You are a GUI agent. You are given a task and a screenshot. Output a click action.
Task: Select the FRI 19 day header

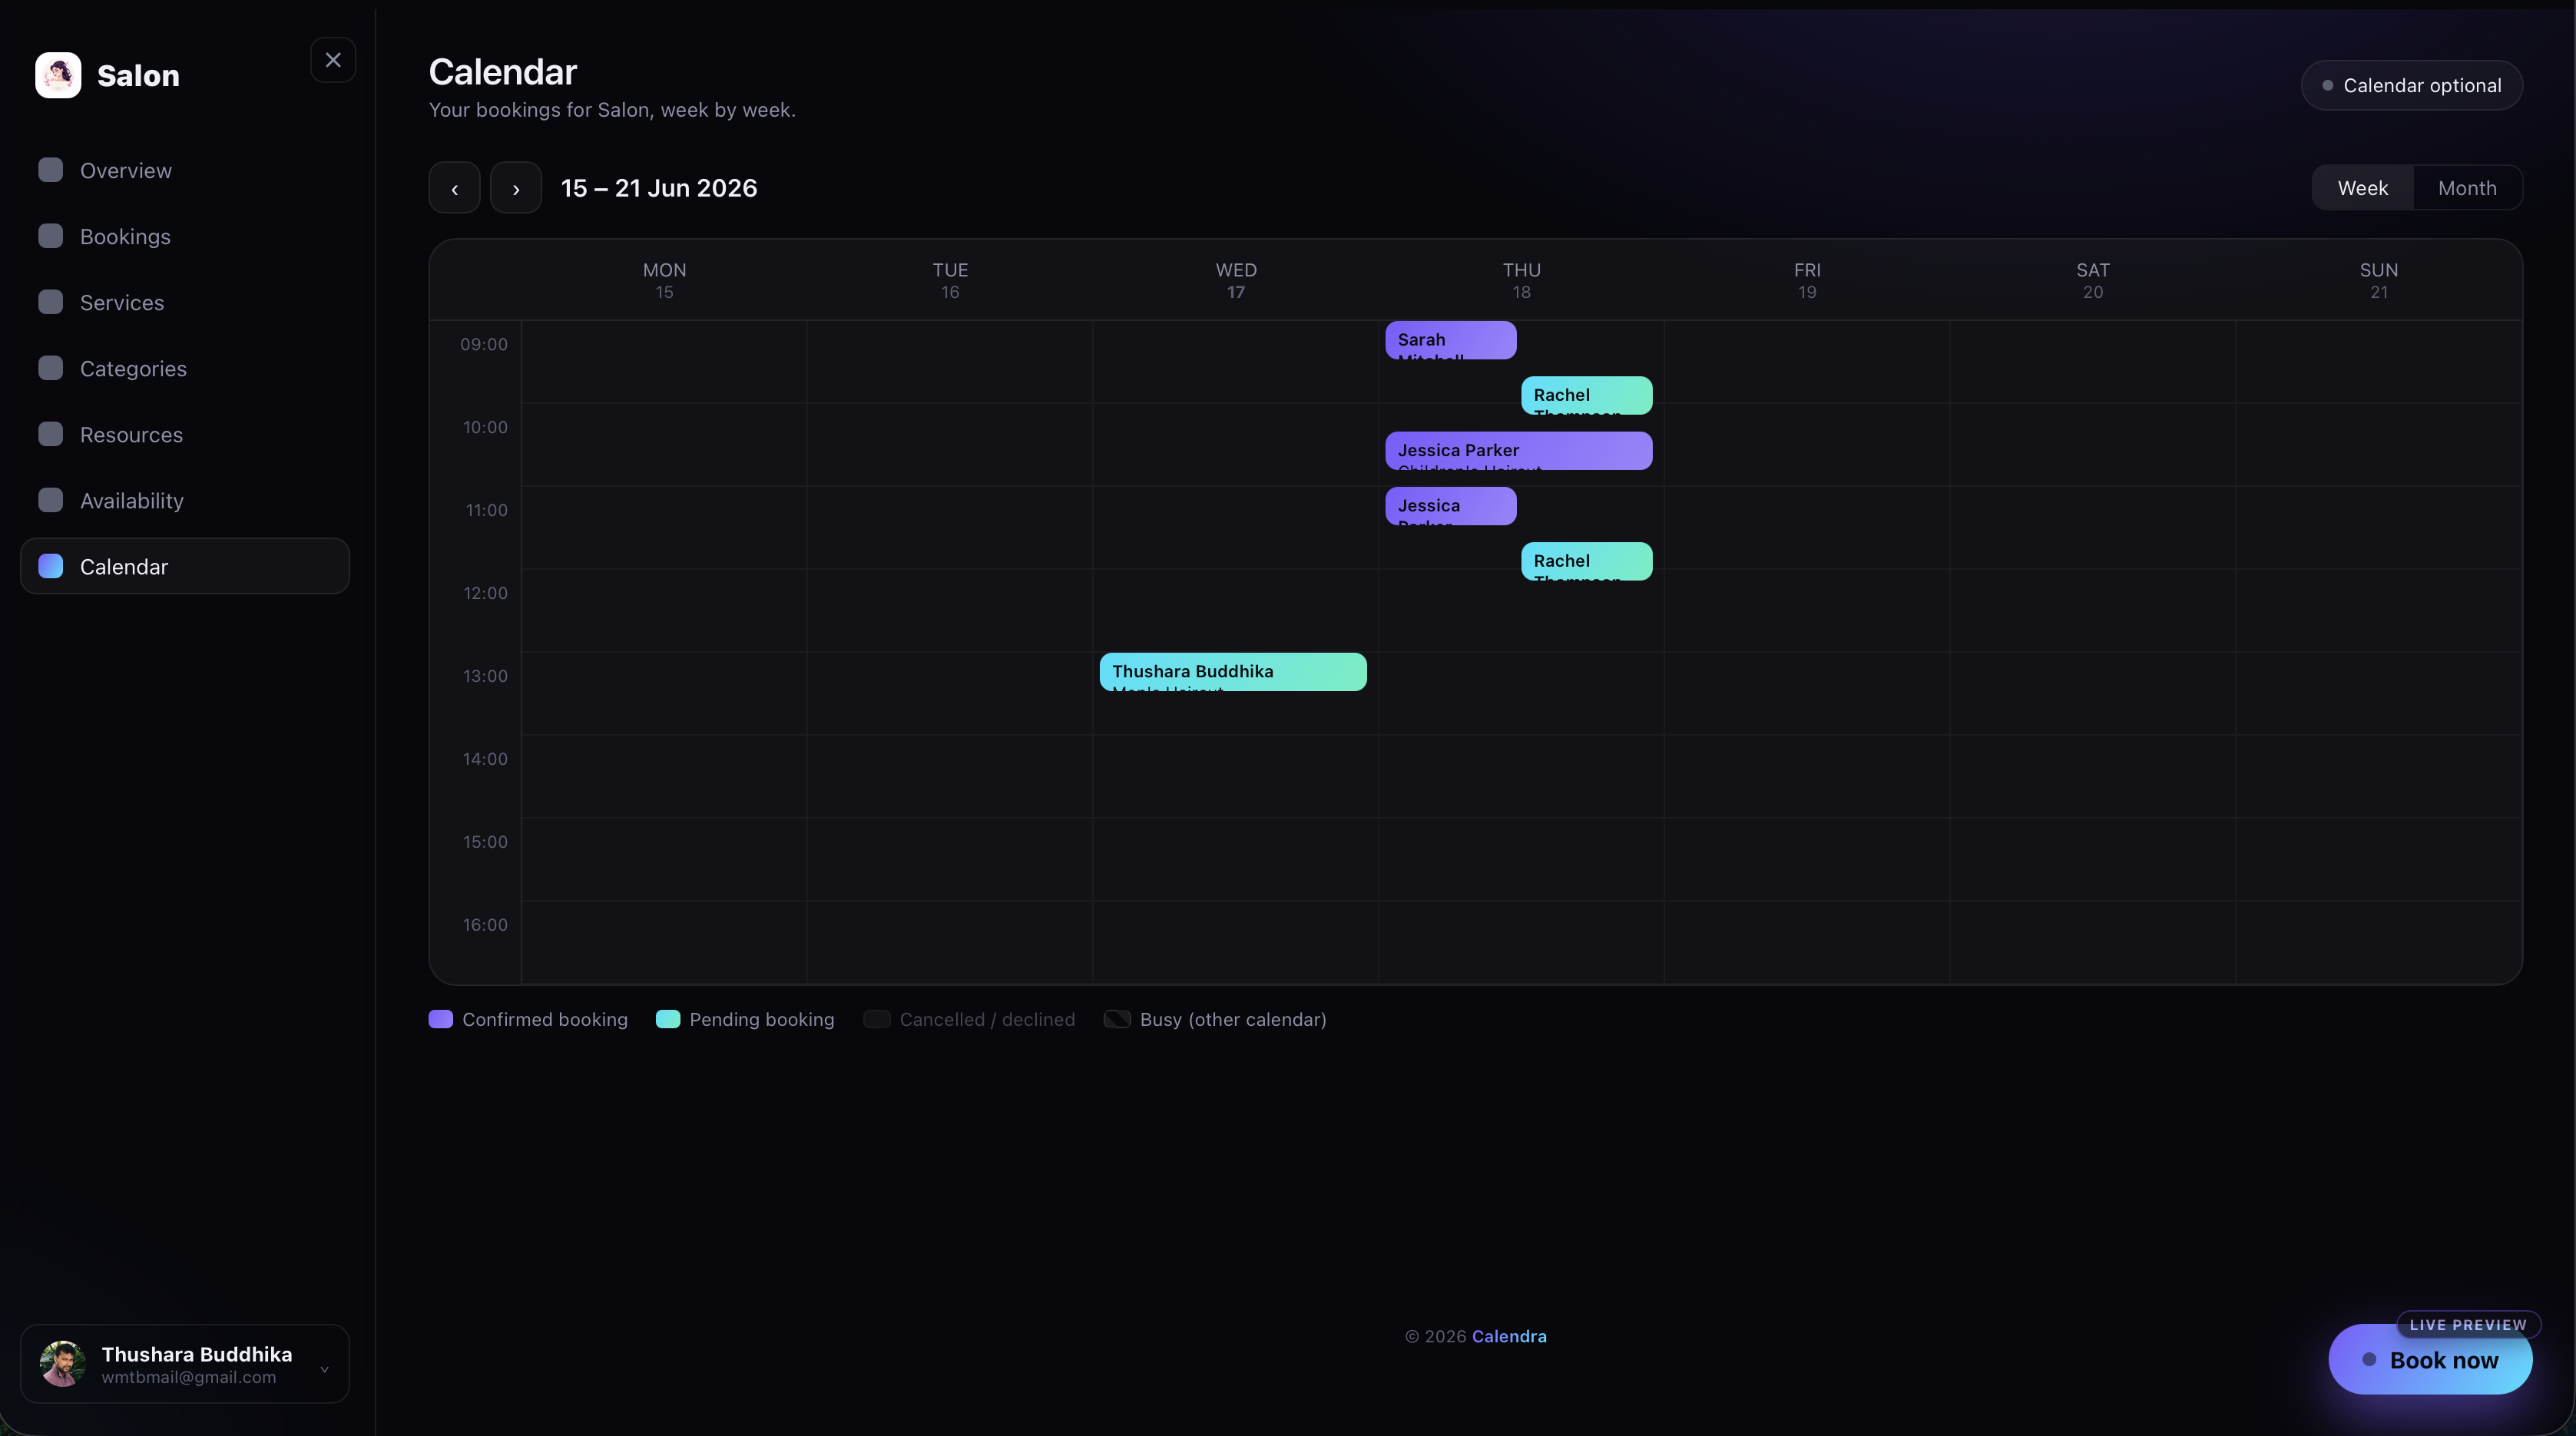point(1807,280)
